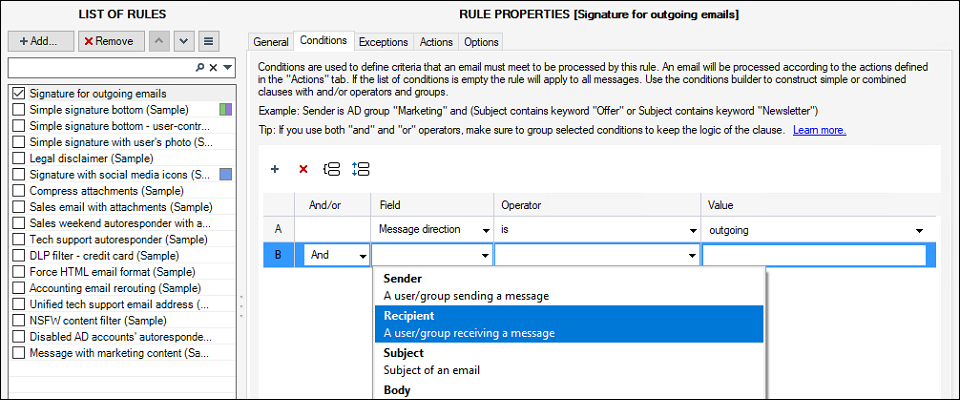
Task: Check NSFW content filter (Sample) checkbox
Action: coord(18,320)
